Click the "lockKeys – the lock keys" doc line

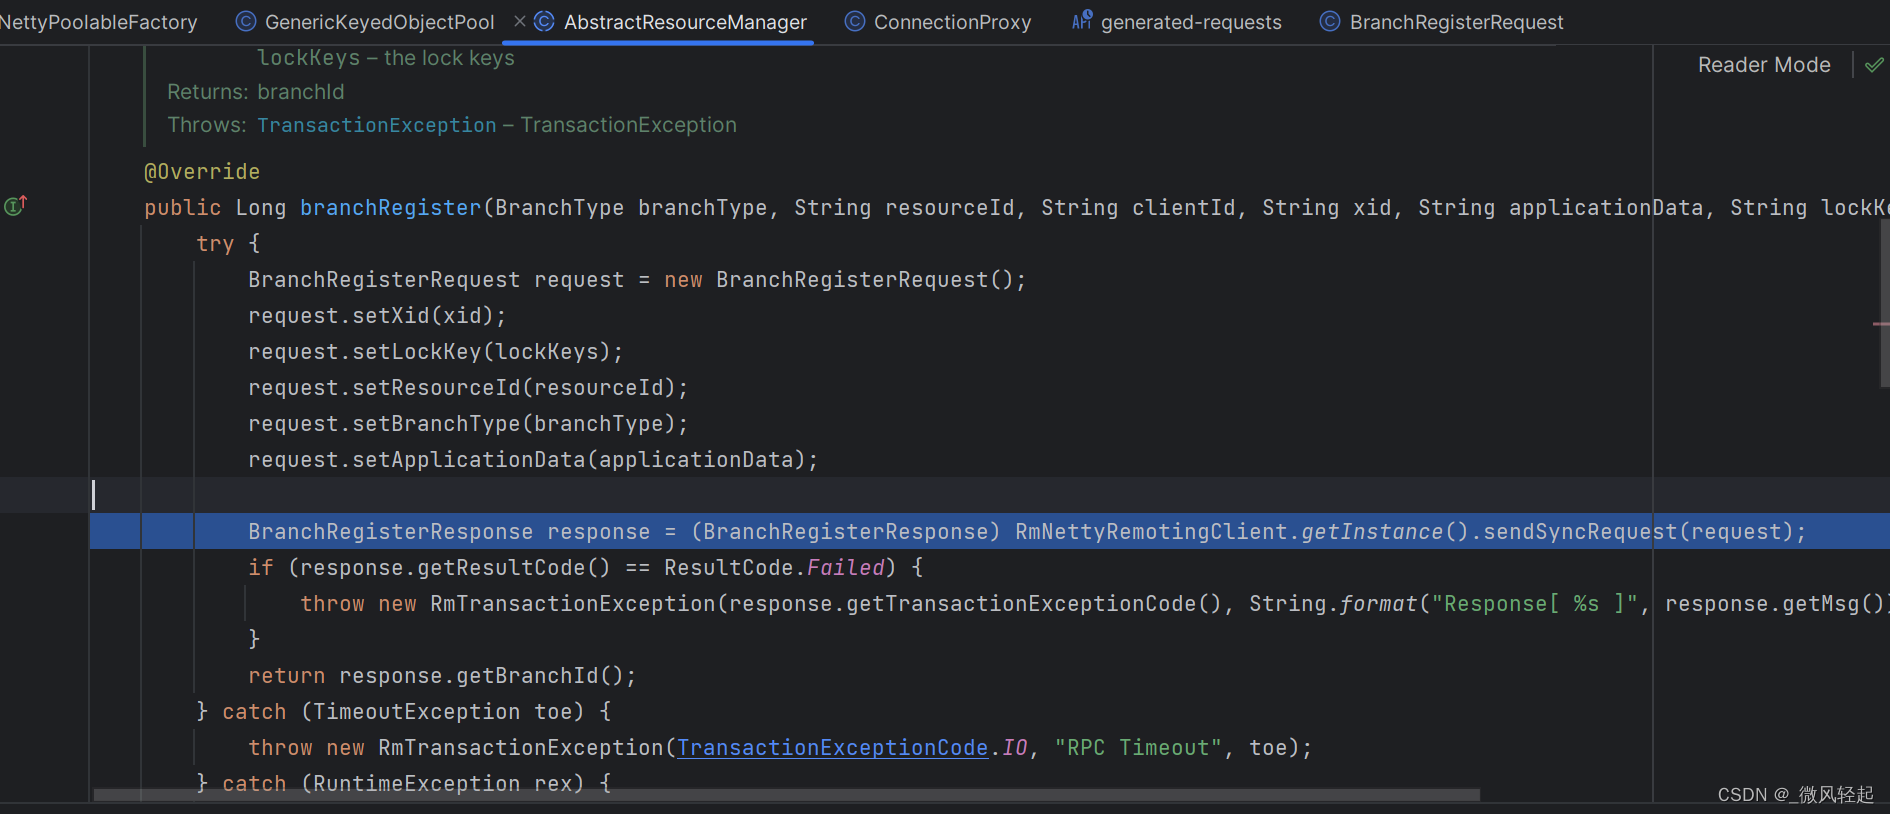(x=386, y=58)
